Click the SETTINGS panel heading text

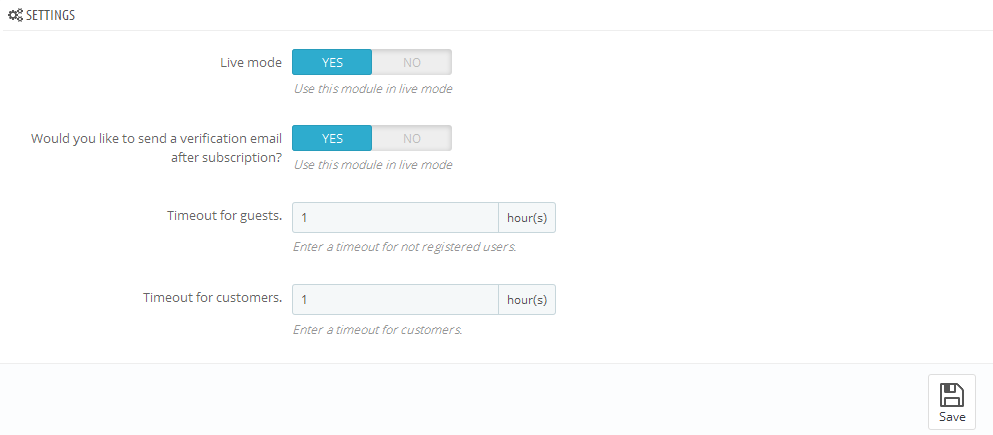pos(52,16)
